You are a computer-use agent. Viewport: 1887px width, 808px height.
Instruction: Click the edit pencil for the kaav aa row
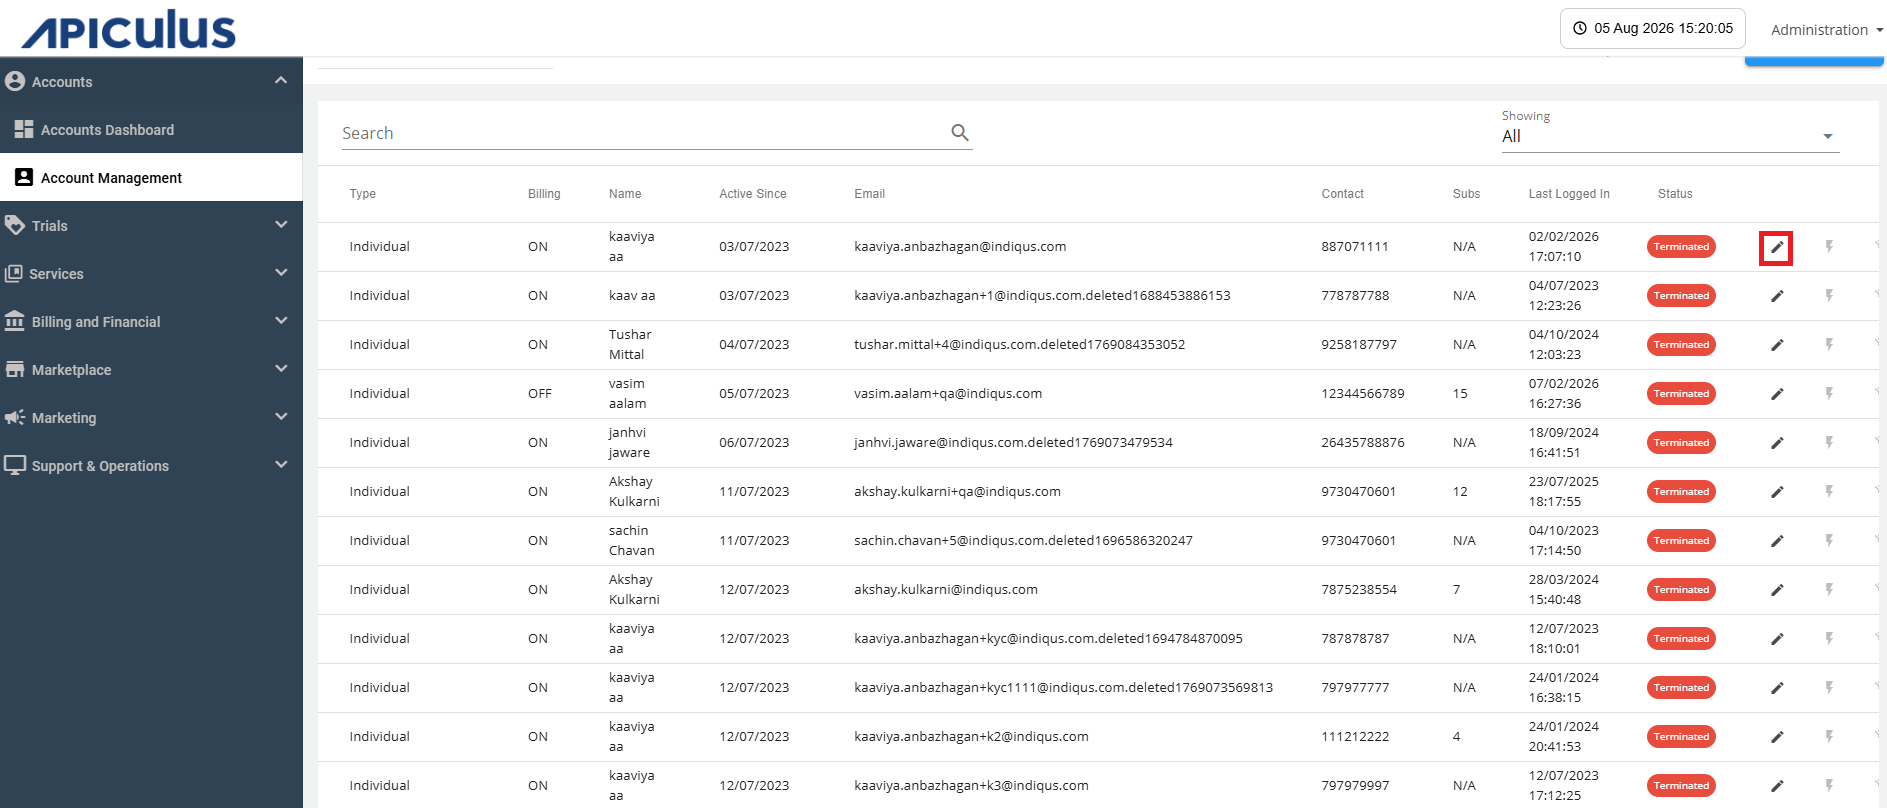1776,296
